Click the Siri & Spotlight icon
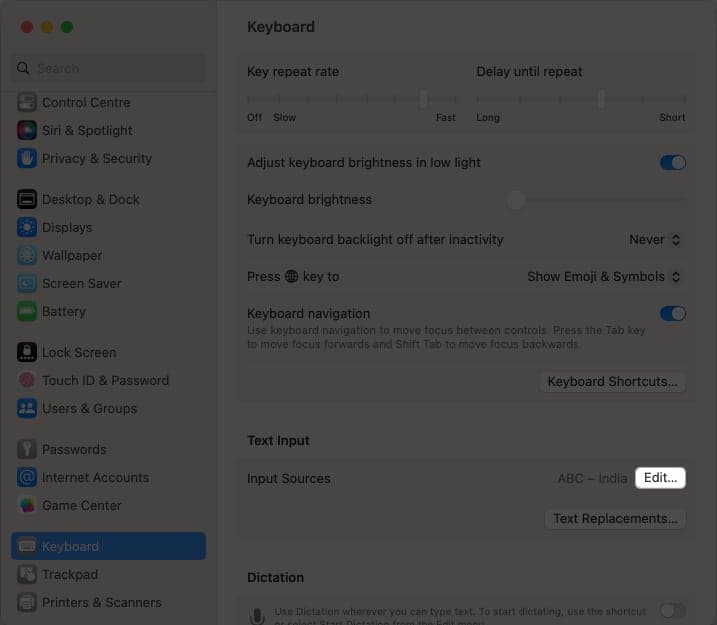Viewport: 717px width, 625px height. point(27,130)
